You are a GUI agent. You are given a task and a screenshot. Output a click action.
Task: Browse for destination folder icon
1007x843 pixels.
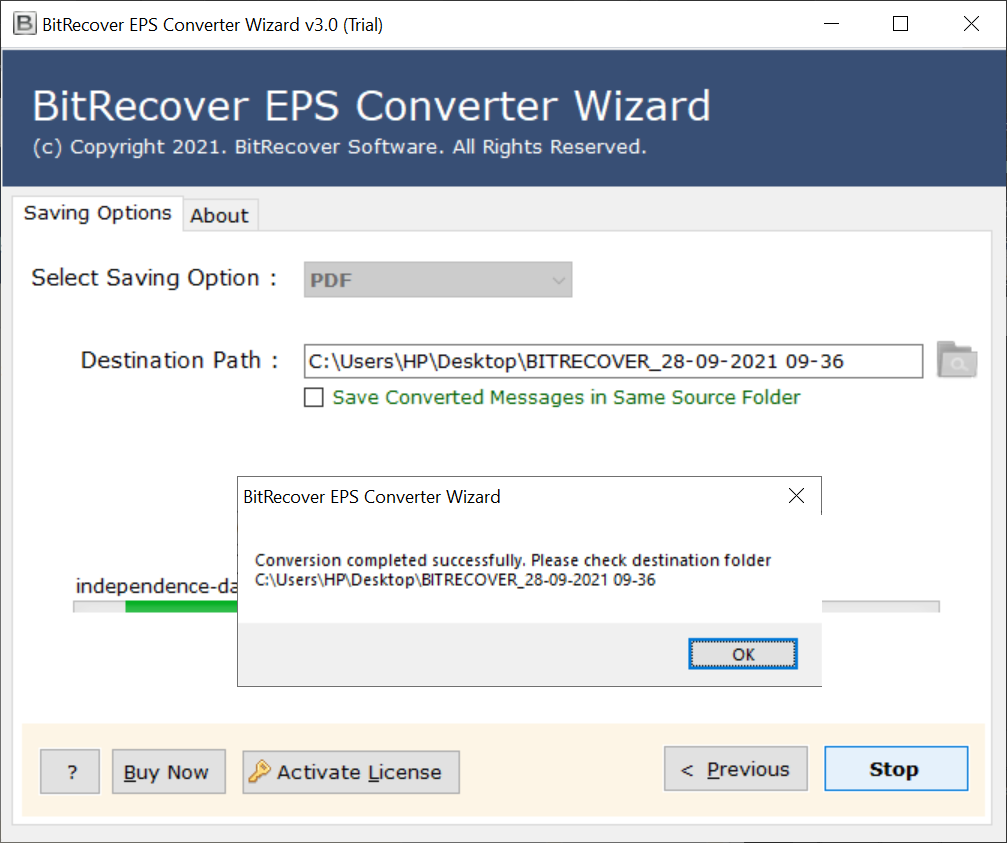pyautogui.click(x=957, y=360)
